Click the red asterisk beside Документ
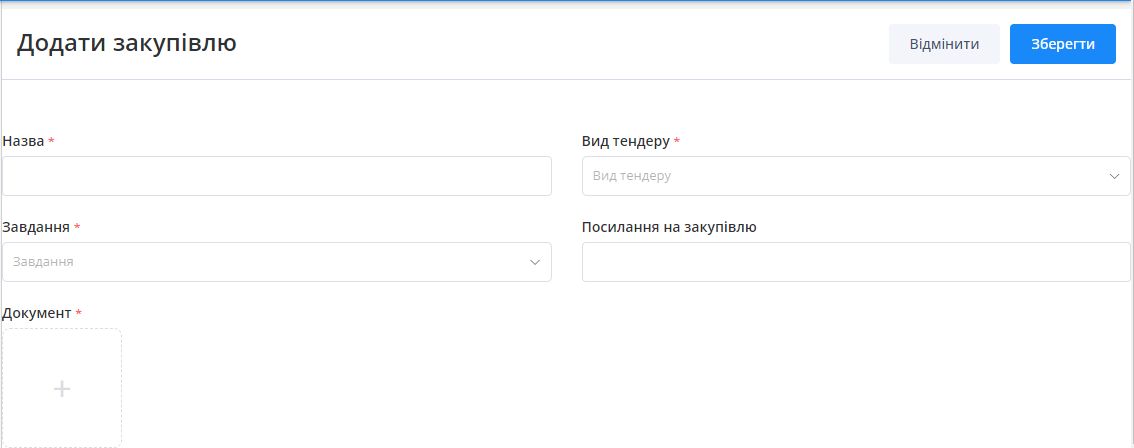This screenshot has height=448, width=1134. pos(79,313)
